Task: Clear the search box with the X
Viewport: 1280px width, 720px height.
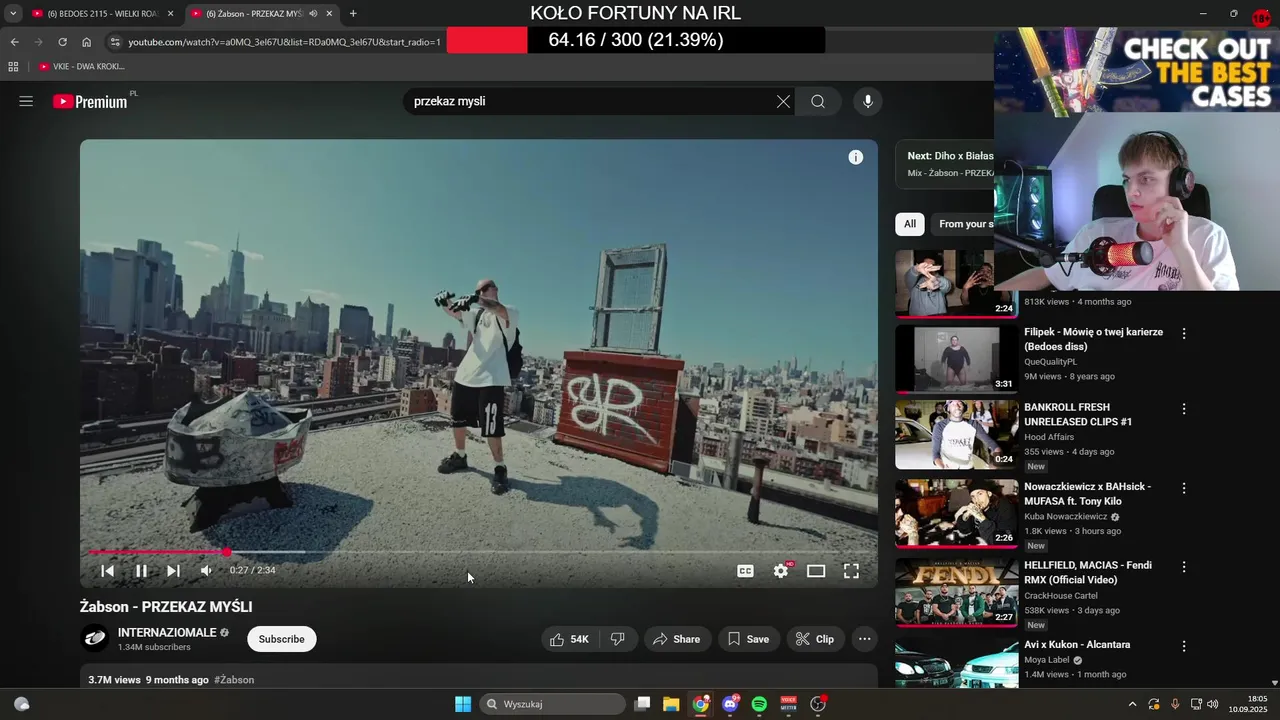Action: tap(783, 101)
